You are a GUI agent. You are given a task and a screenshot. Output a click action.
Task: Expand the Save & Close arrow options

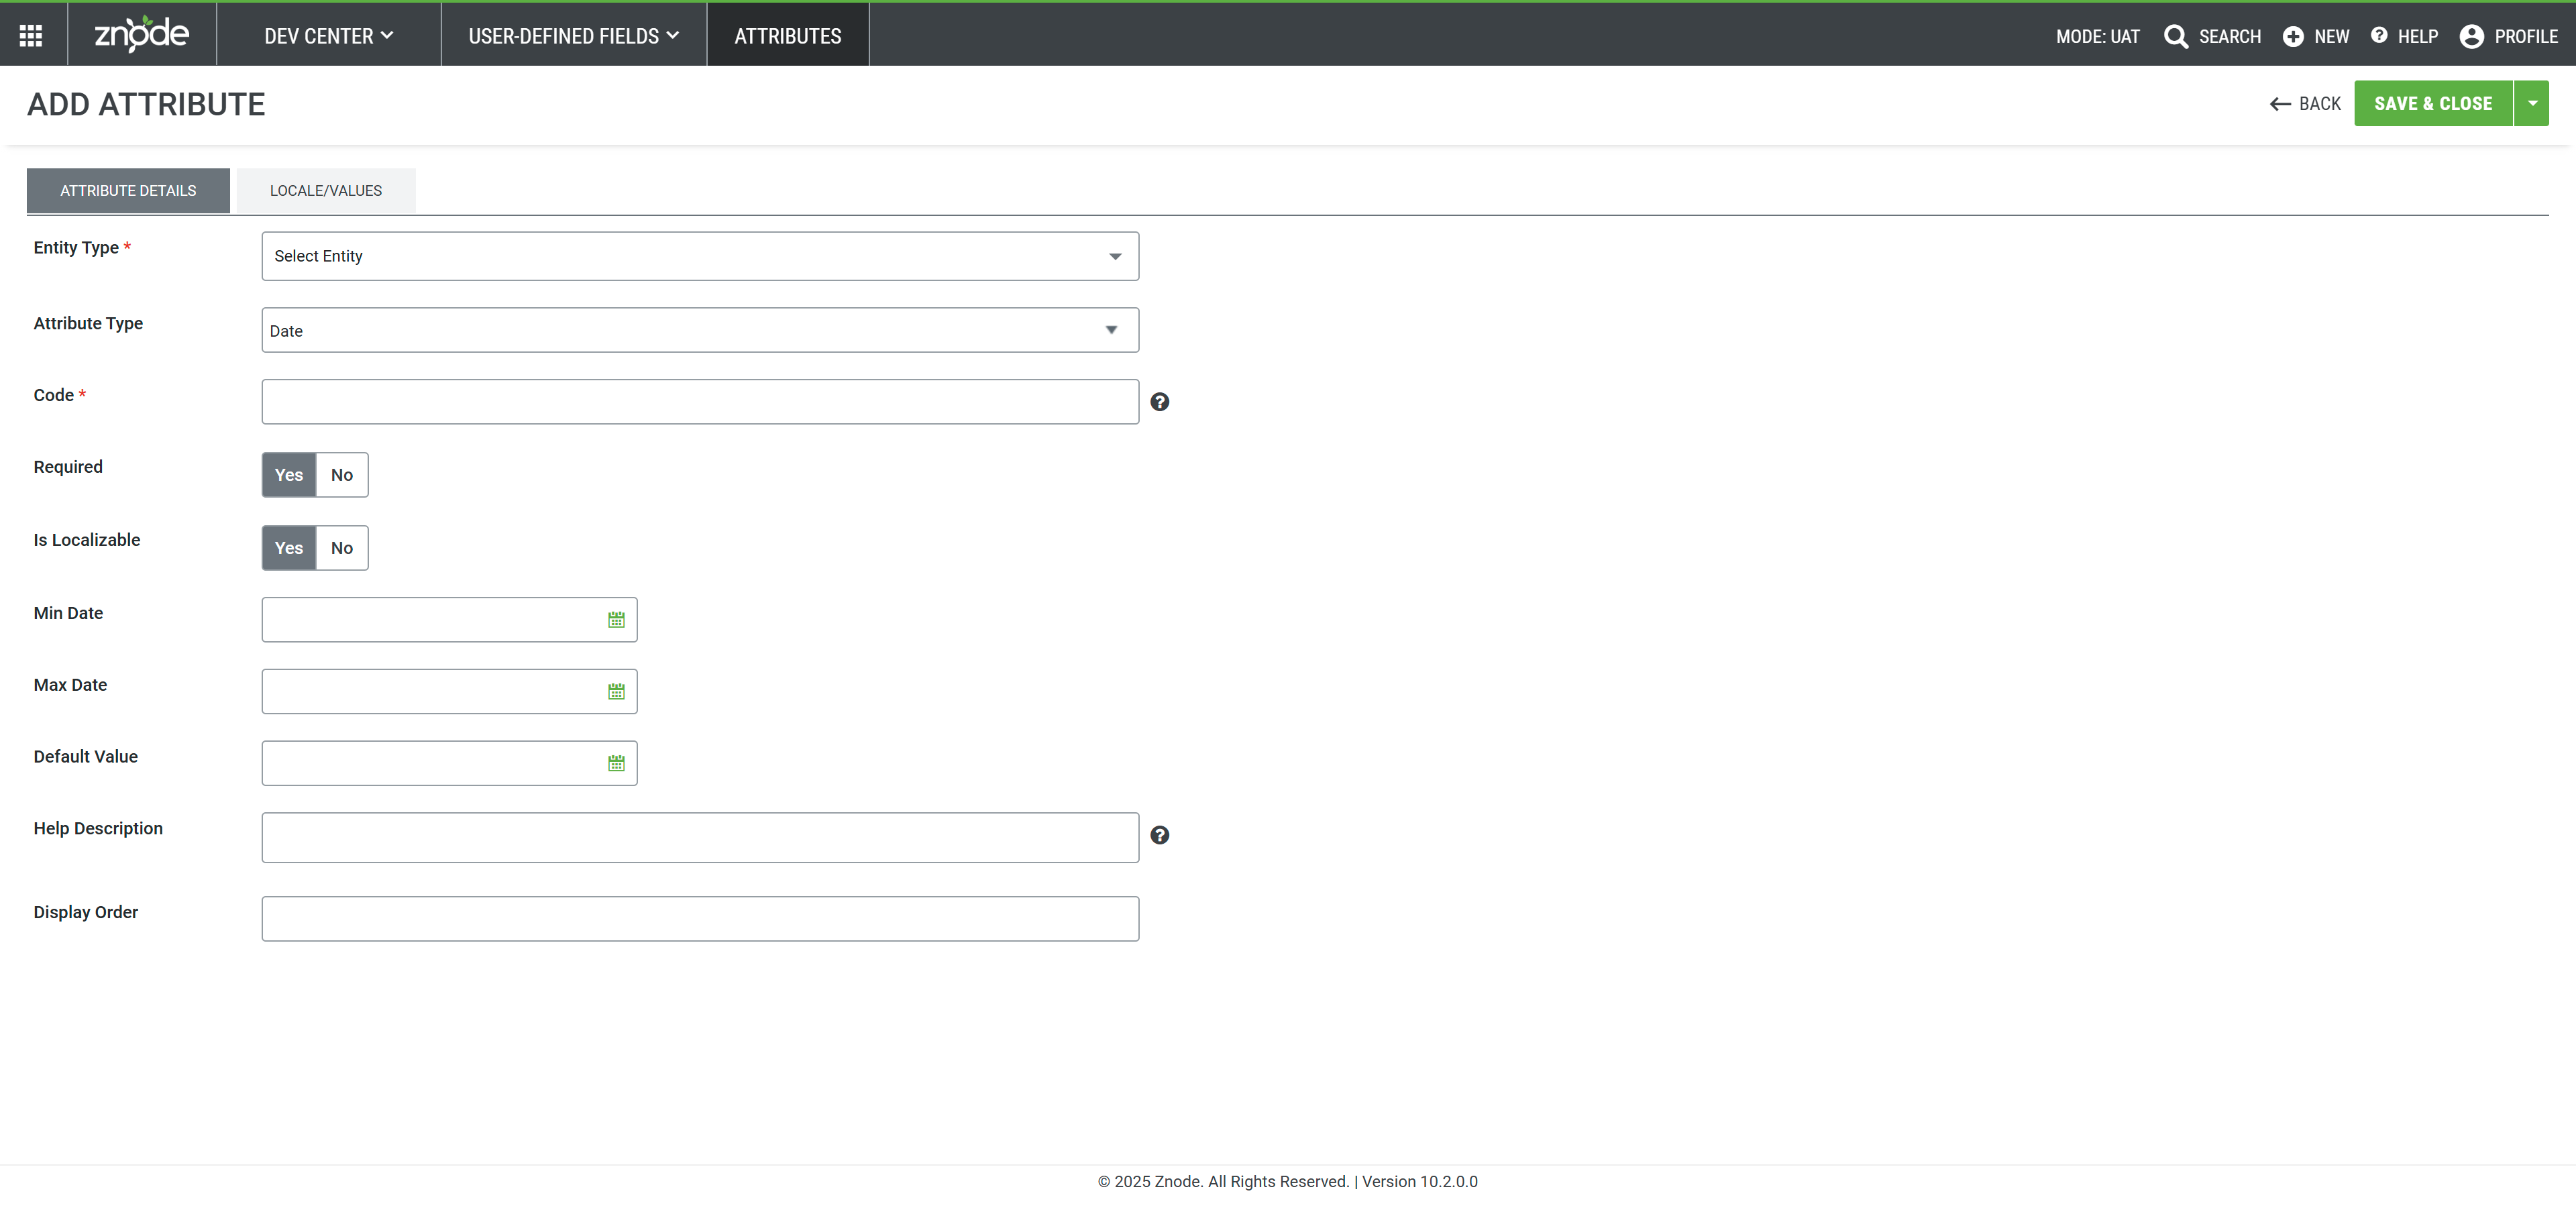tap(2532, 103)
